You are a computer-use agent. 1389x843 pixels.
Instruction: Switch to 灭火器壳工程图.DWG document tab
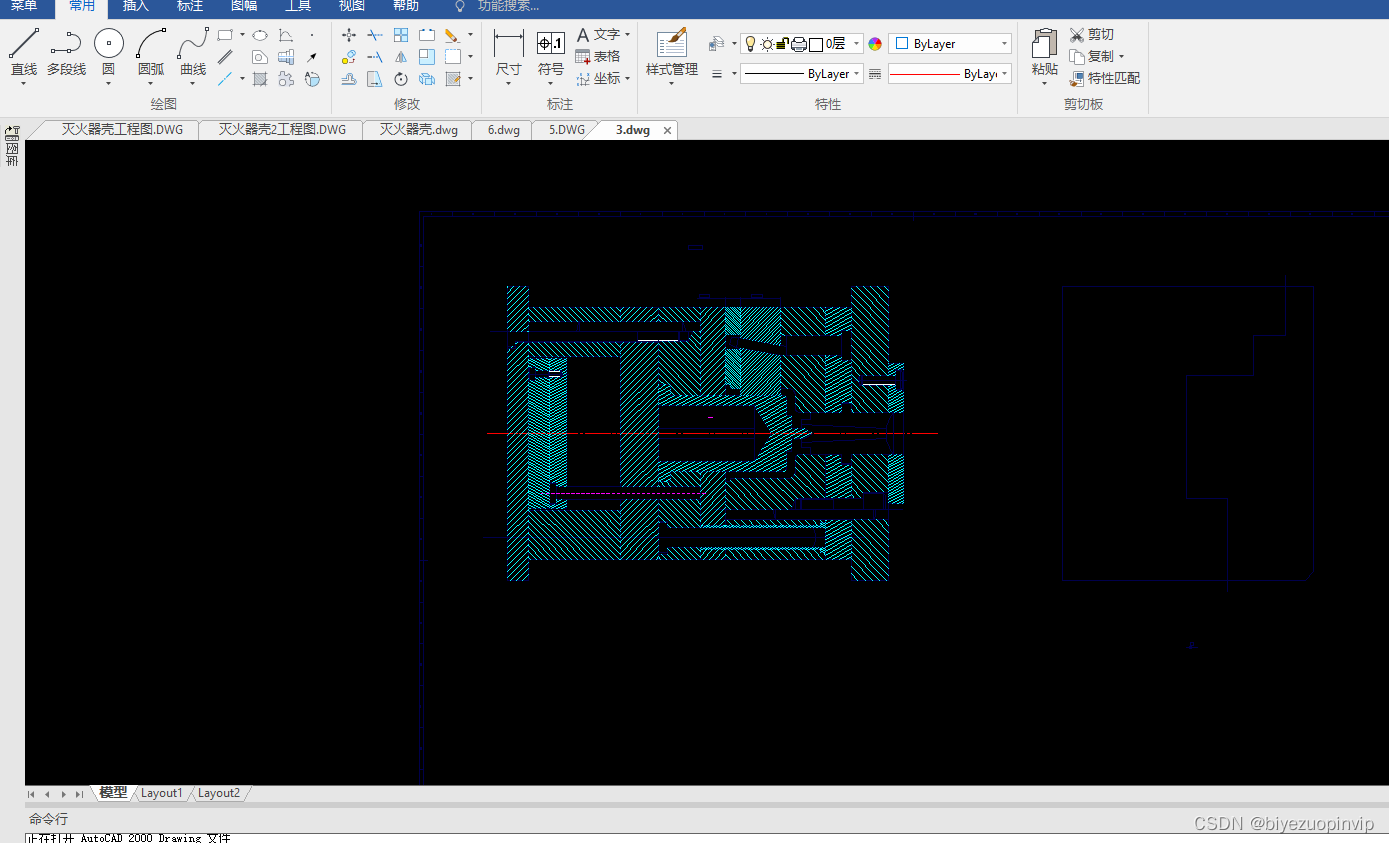click(122, 130)
